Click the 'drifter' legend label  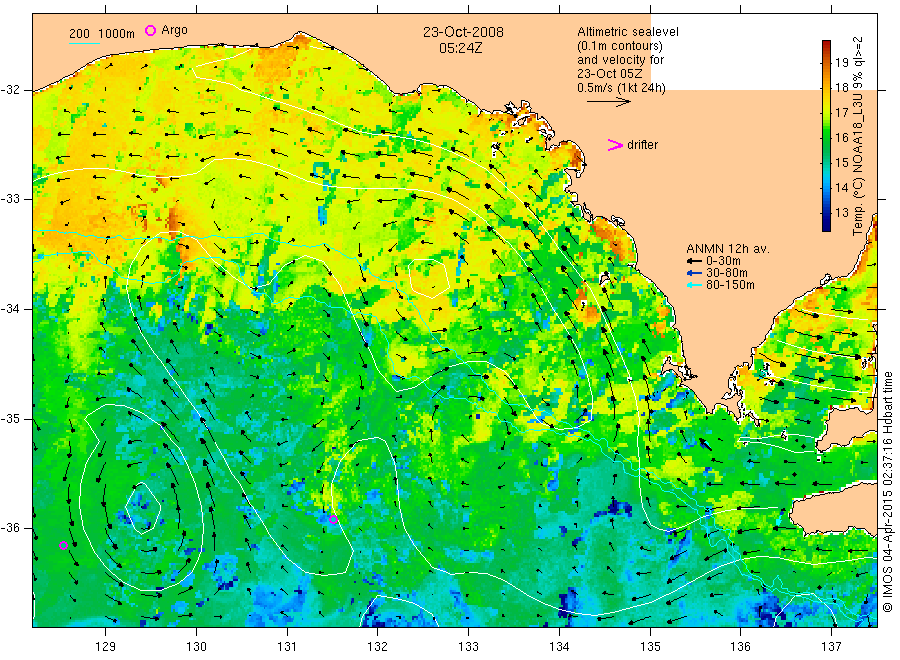tap(642, 145)
